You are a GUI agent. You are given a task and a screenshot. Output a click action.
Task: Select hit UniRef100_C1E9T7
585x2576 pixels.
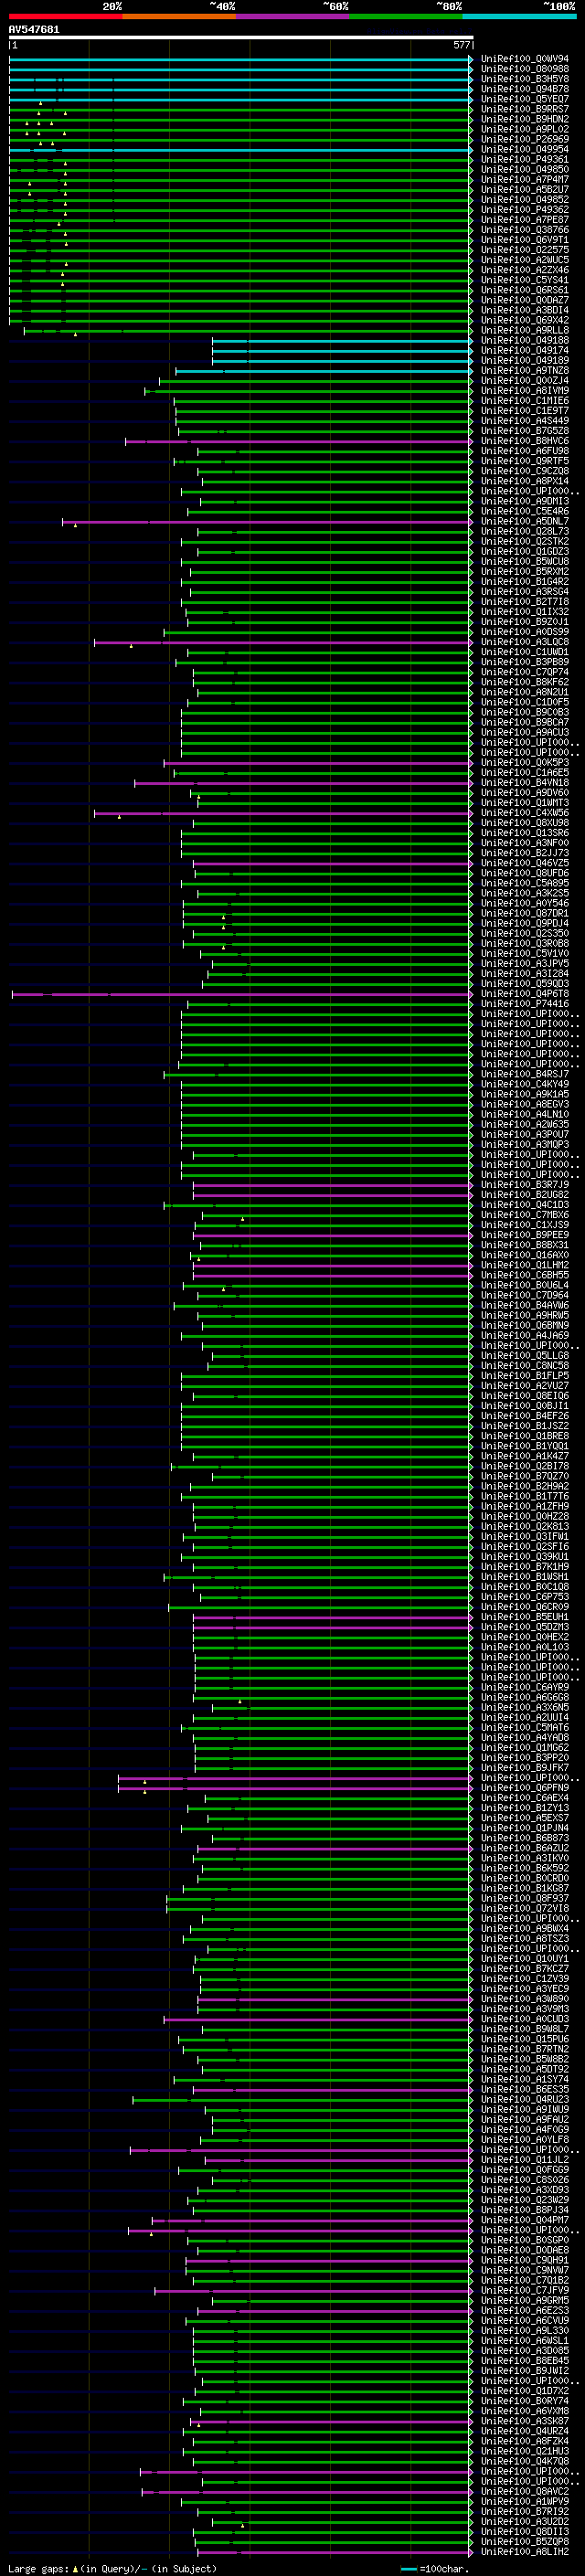coord(524,410)
